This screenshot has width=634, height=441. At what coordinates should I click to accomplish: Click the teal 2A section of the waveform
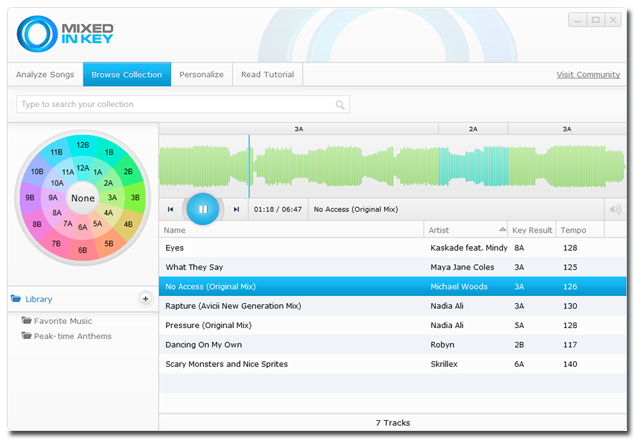(x=473, y=166)
